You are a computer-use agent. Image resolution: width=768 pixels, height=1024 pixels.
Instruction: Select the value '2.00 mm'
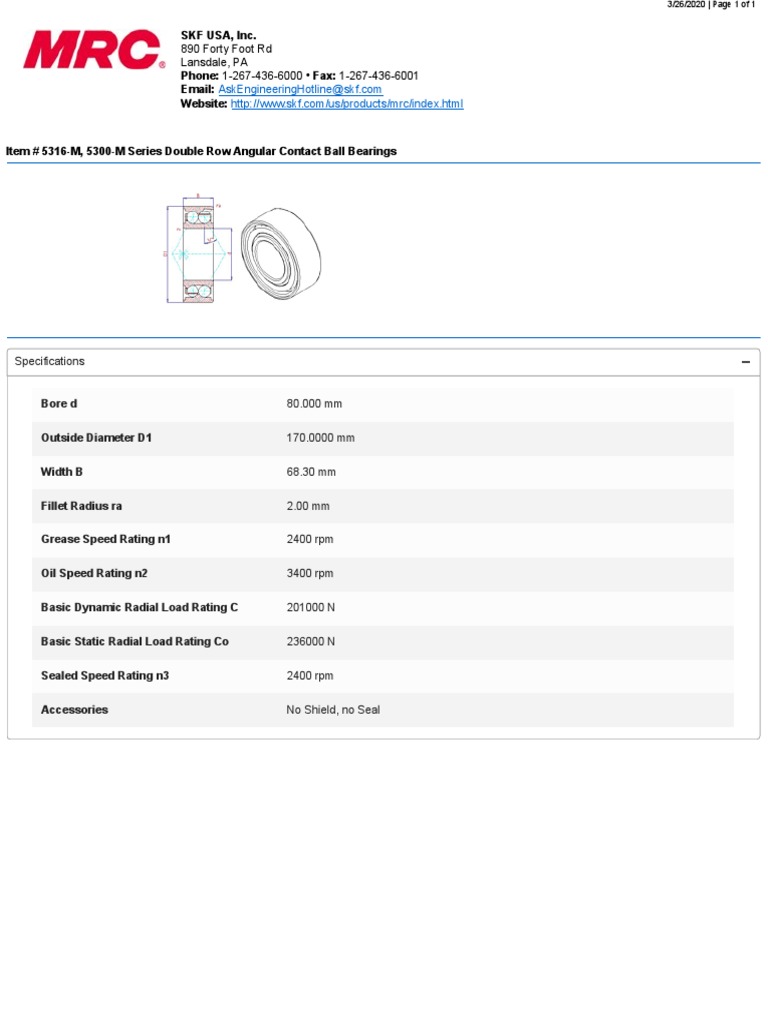click(308, 505)
